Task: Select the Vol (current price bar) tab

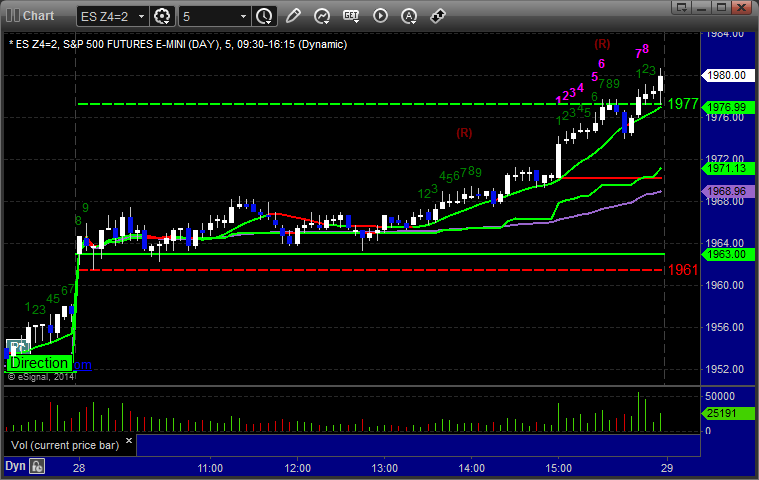Action: click(x=65, y=445)
